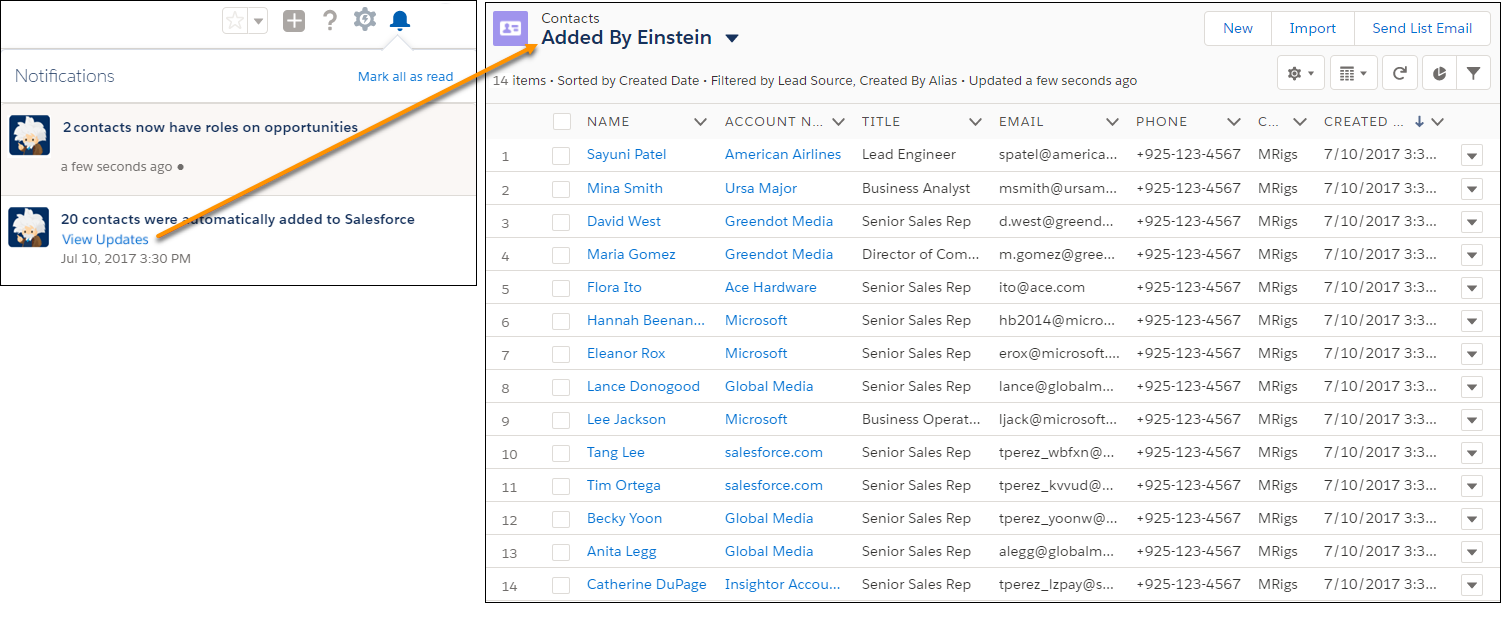Open row actions menu for Anita Legg
1511x617 pixels.
1471,551
